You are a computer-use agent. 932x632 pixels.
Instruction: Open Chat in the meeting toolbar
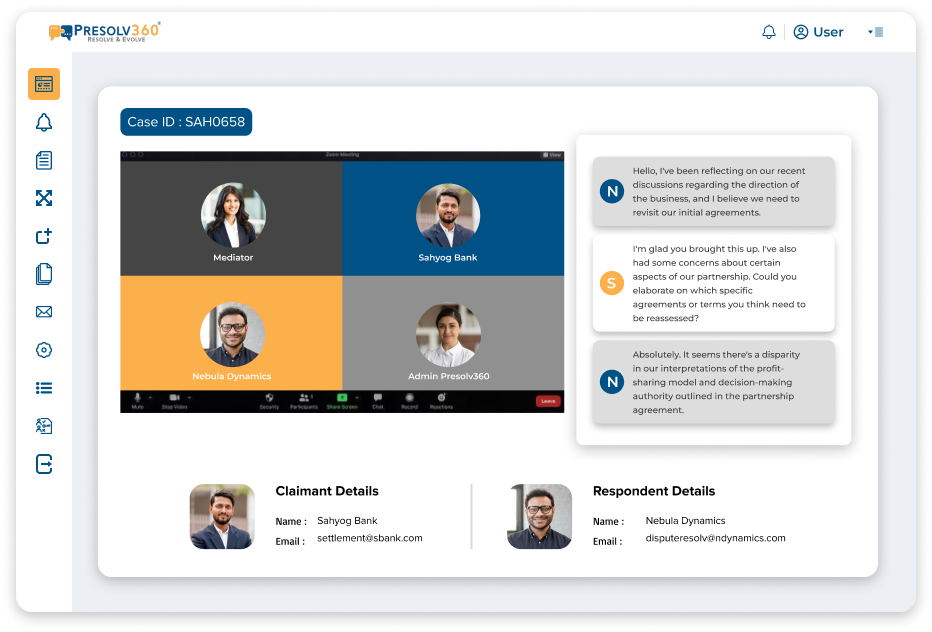tap(377, 401)
